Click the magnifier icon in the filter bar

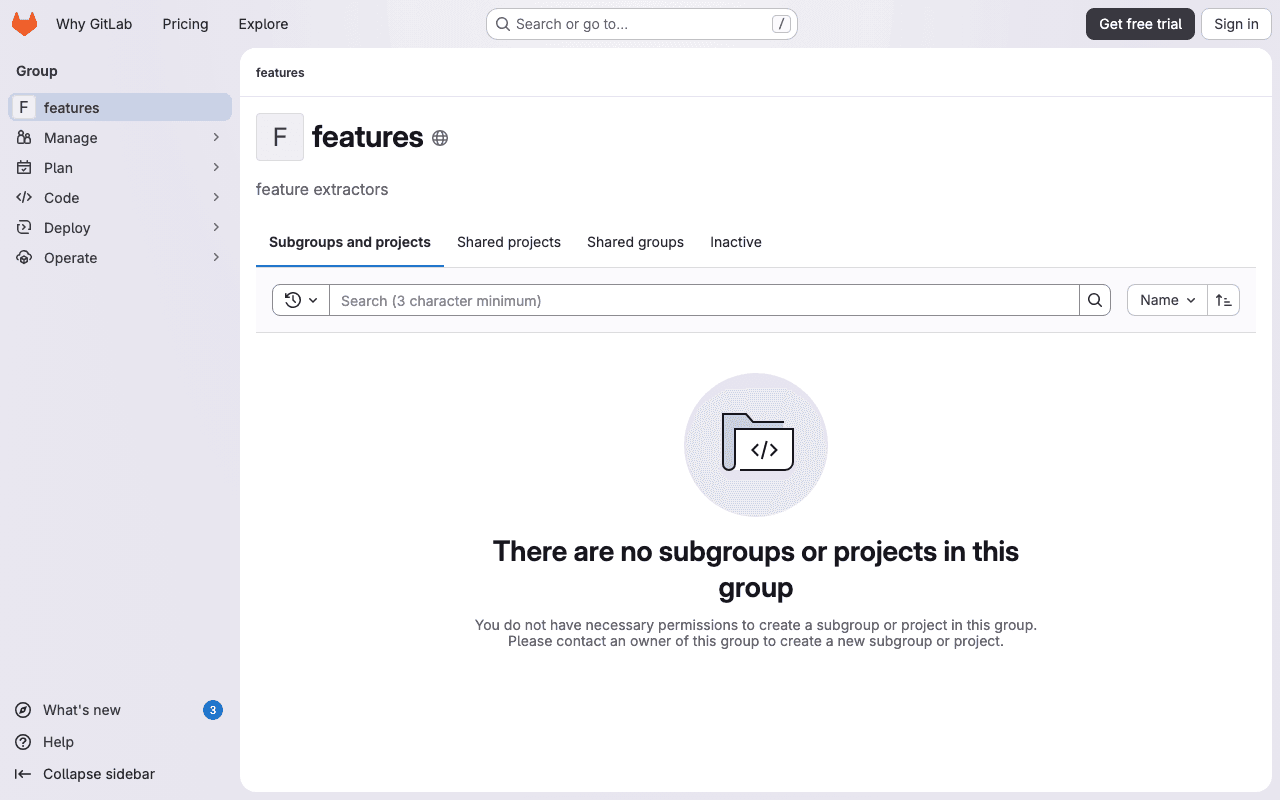1095,300
